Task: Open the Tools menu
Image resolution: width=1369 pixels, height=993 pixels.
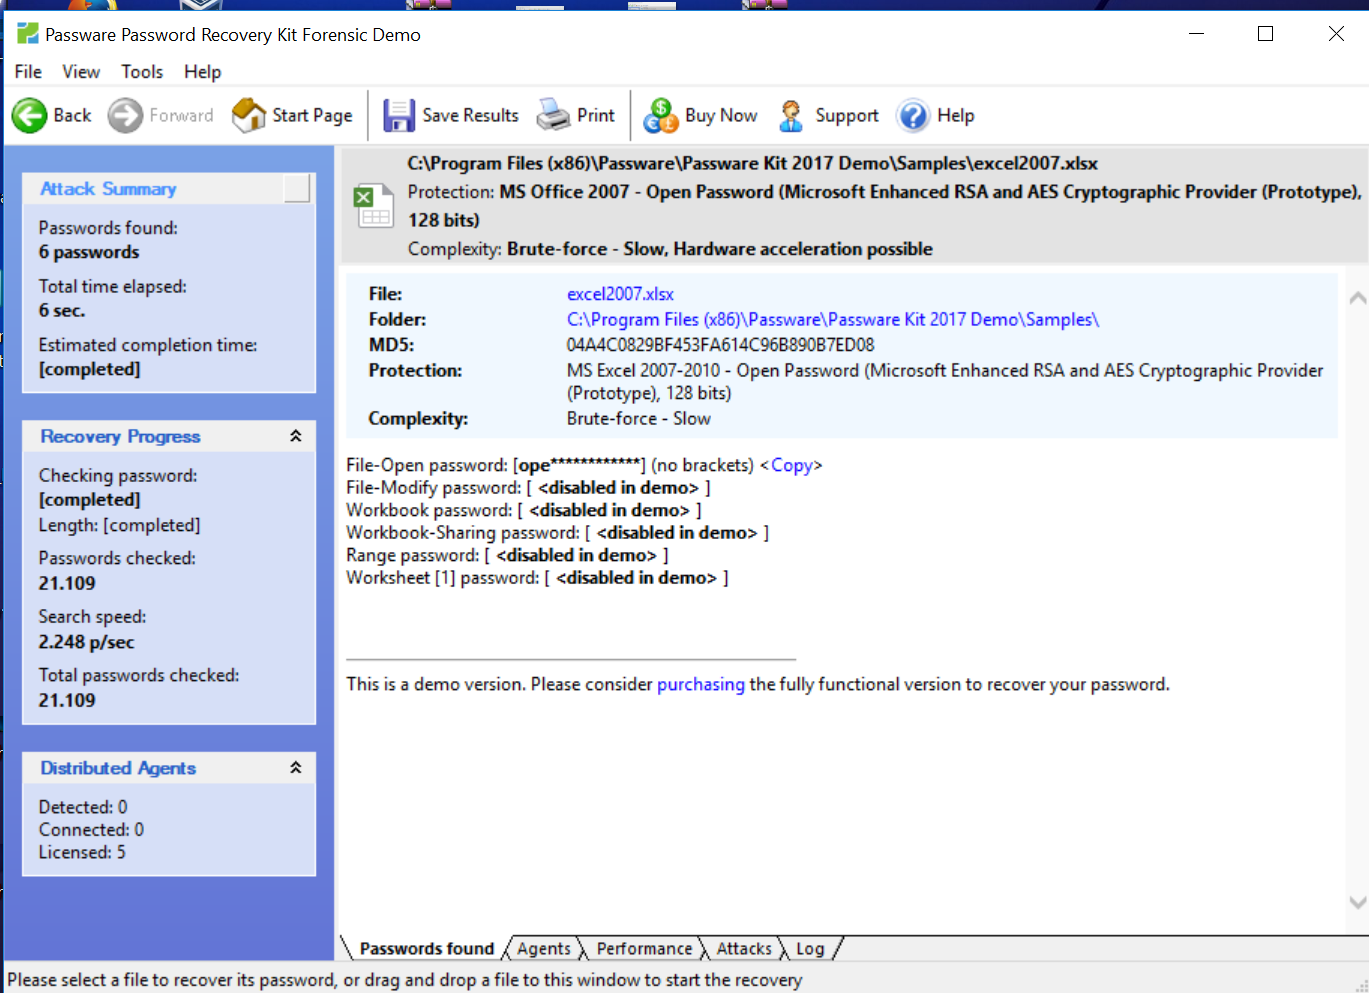Action: (x=142, y=72)
